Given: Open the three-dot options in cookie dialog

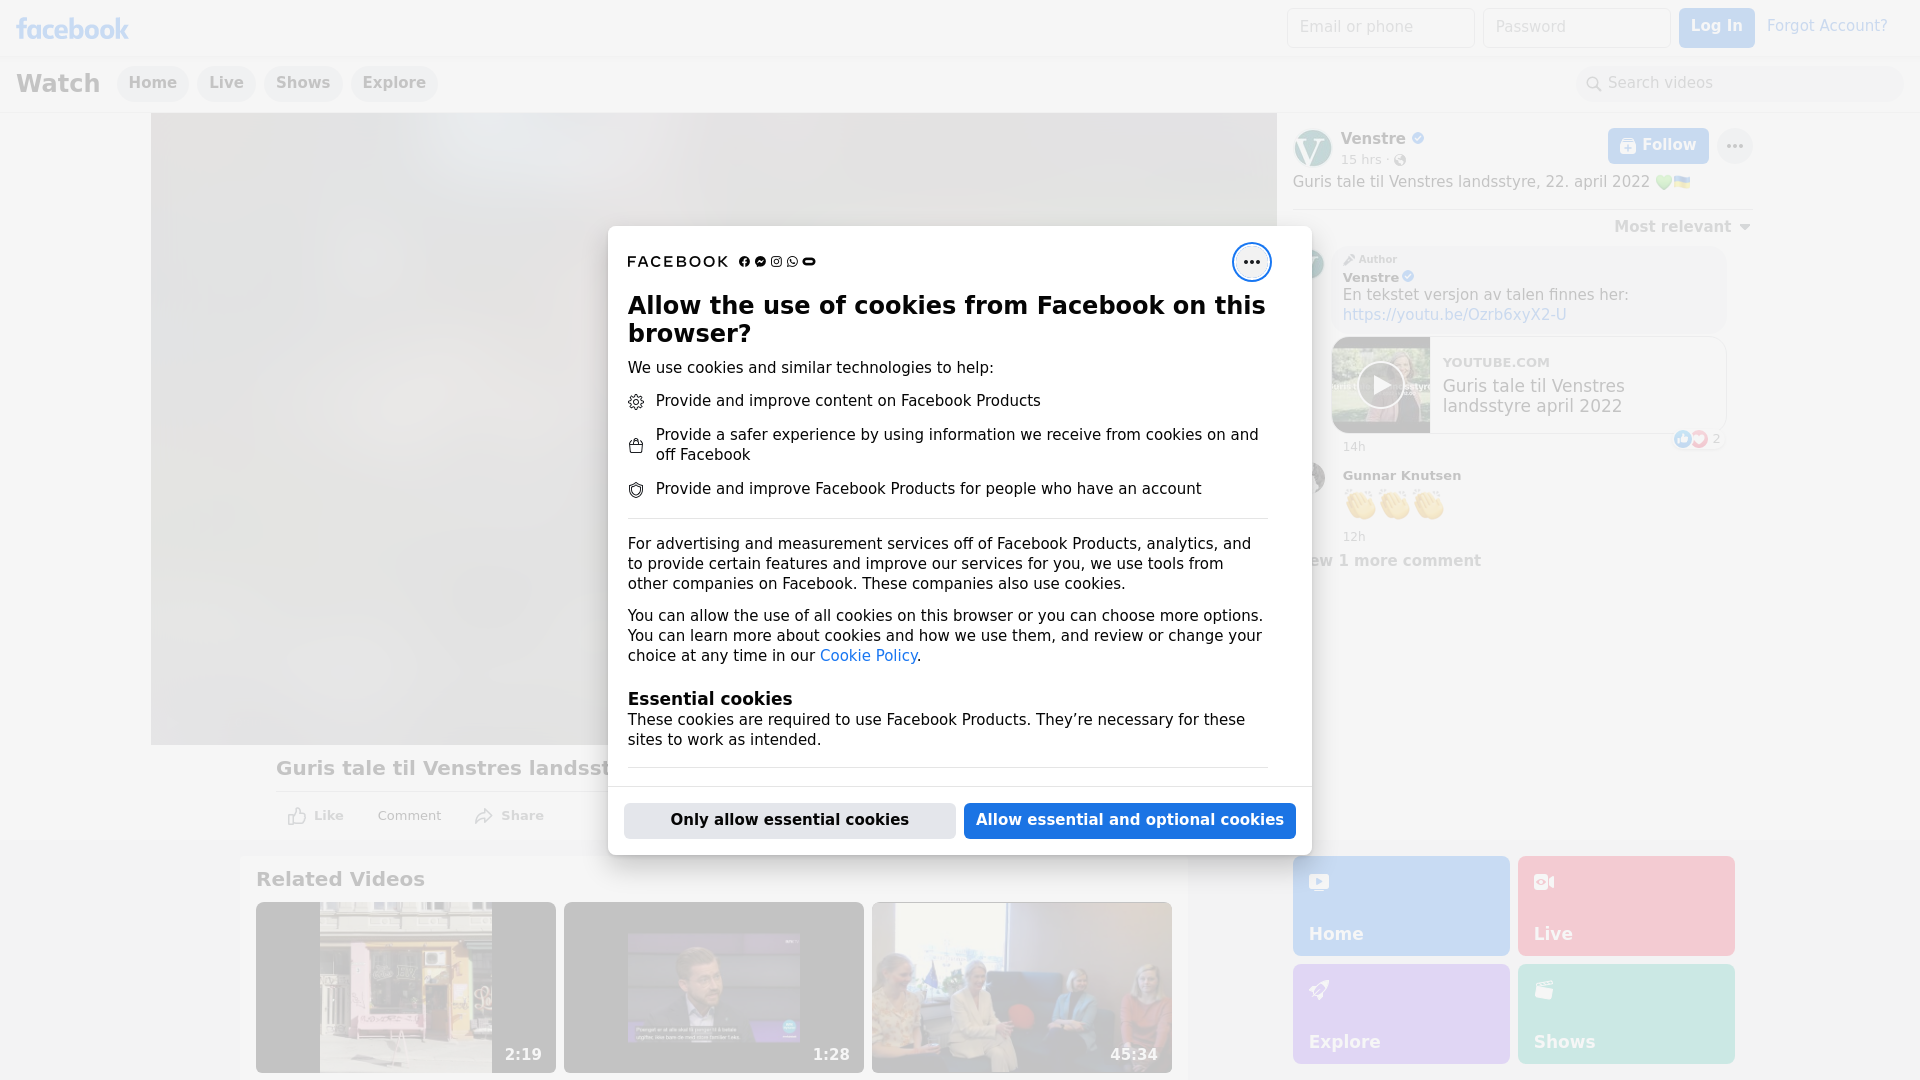Looking at the screenshot, I should tap(1251, 262).
